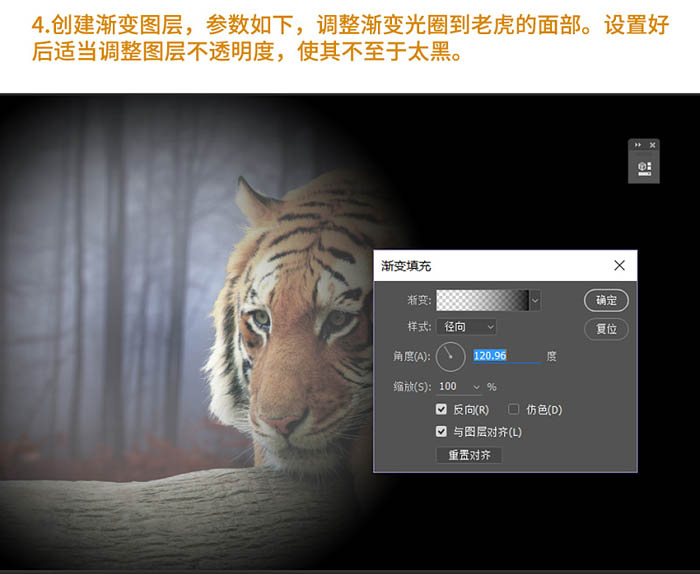Image resolution: width=700 pixels, height=574 pixels.
Task: Open the gradient preset dropdown arrow
Action: (x=535, y=300)
